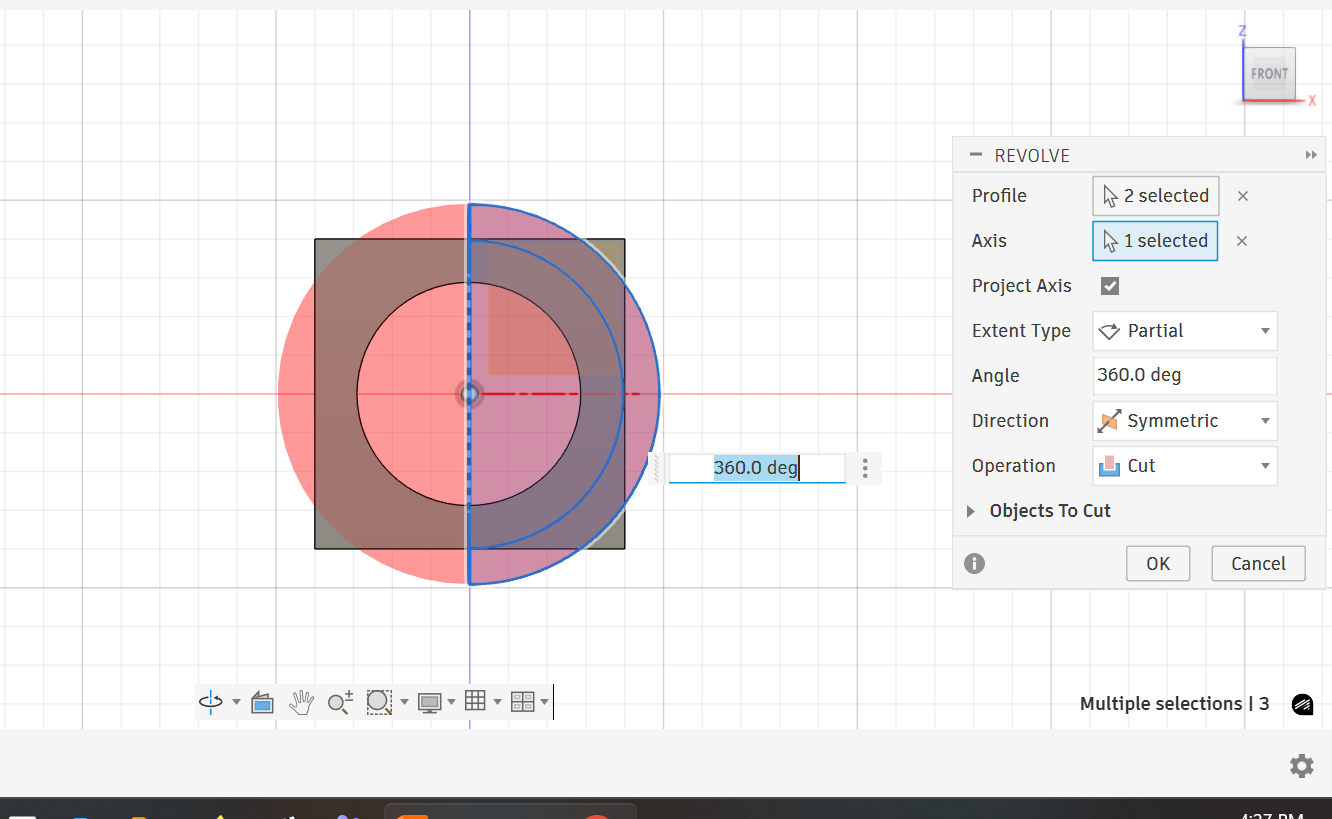
Task: Select the Zoom Window tool
Action: (379, 702)
